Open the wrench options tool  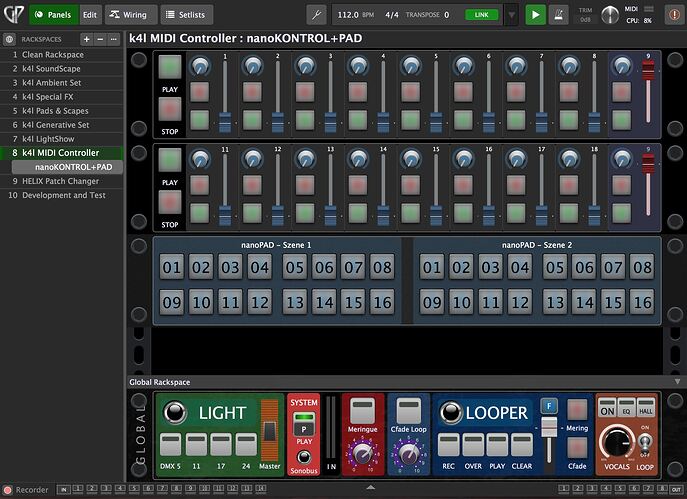point(316,15)
